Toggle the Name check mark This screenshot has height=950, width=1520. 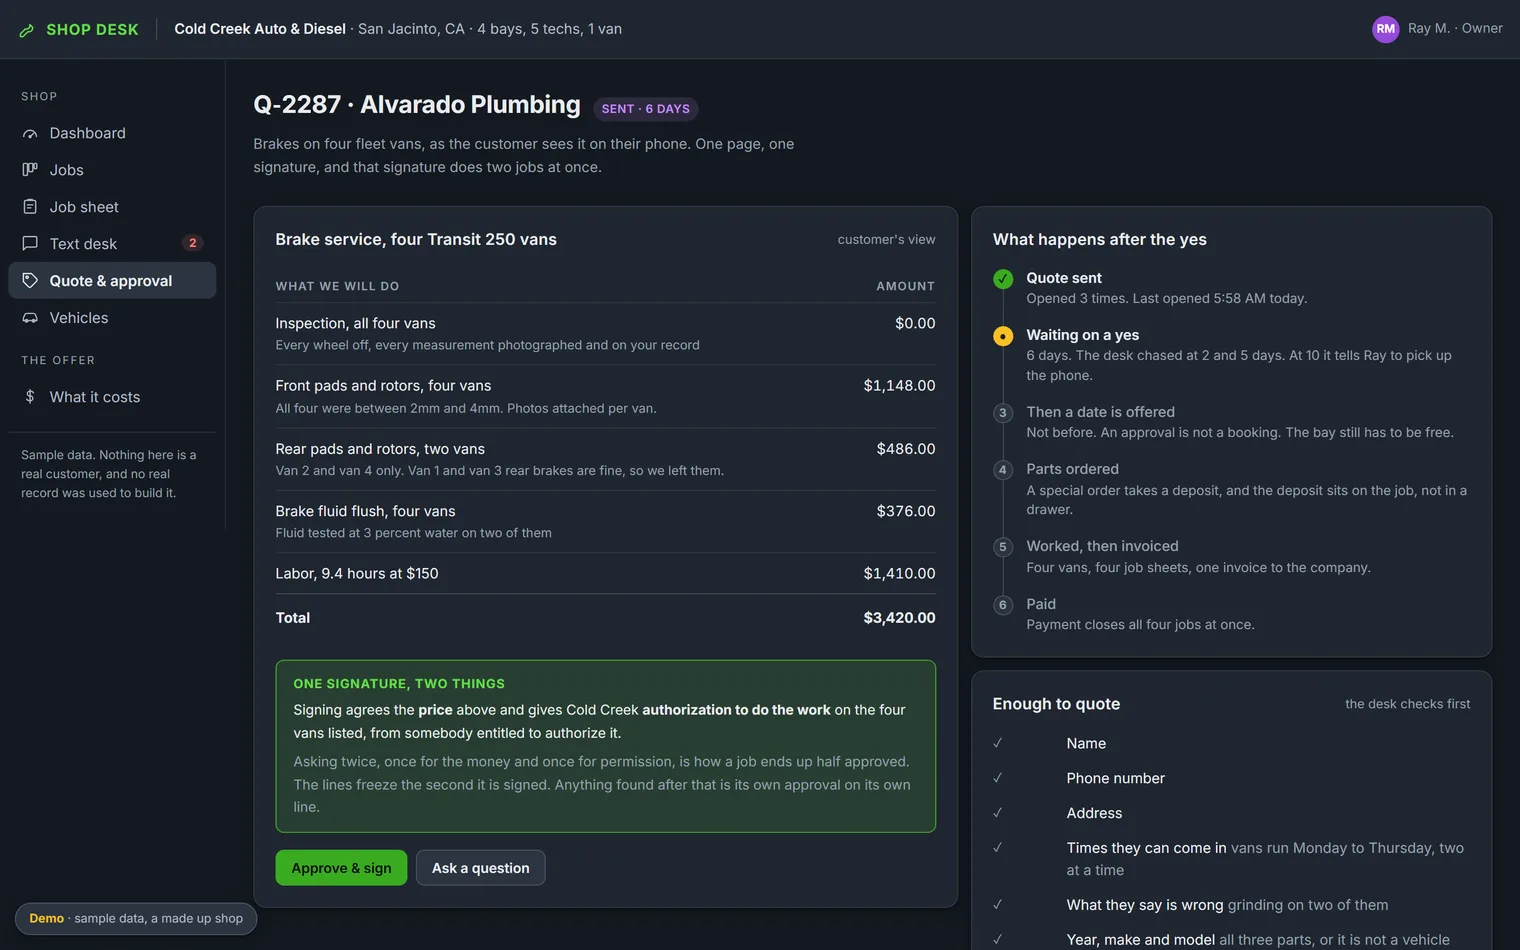click(997, 743)
